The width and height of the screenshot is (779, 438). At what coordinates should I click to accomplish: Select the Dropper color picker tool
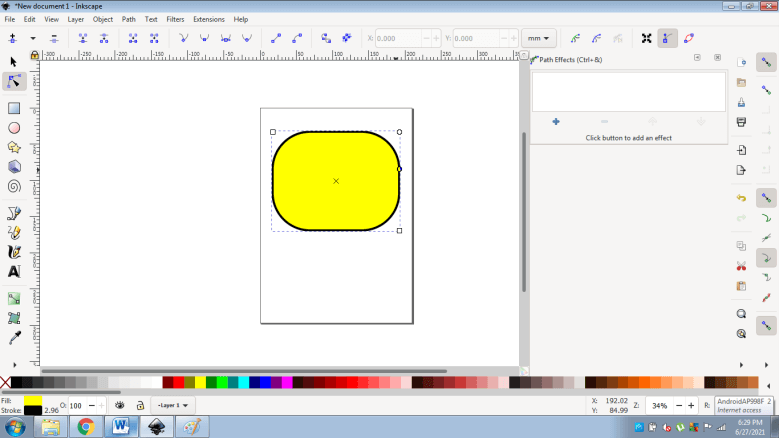point(14,338)
